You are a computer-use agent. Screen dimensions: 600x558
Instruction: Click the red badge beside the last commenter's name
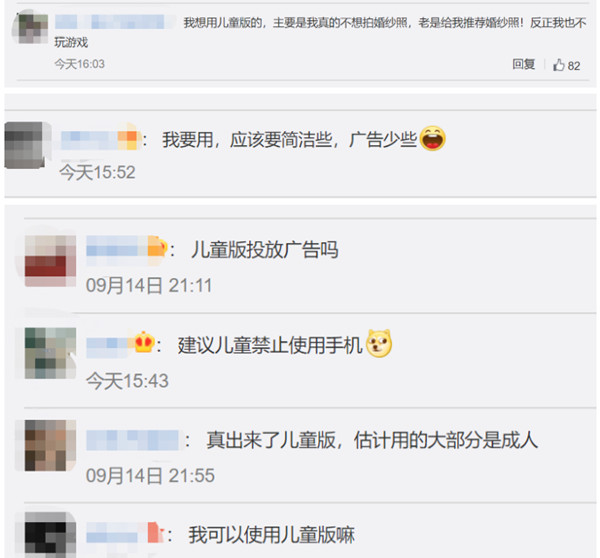[x=155, y=533]
